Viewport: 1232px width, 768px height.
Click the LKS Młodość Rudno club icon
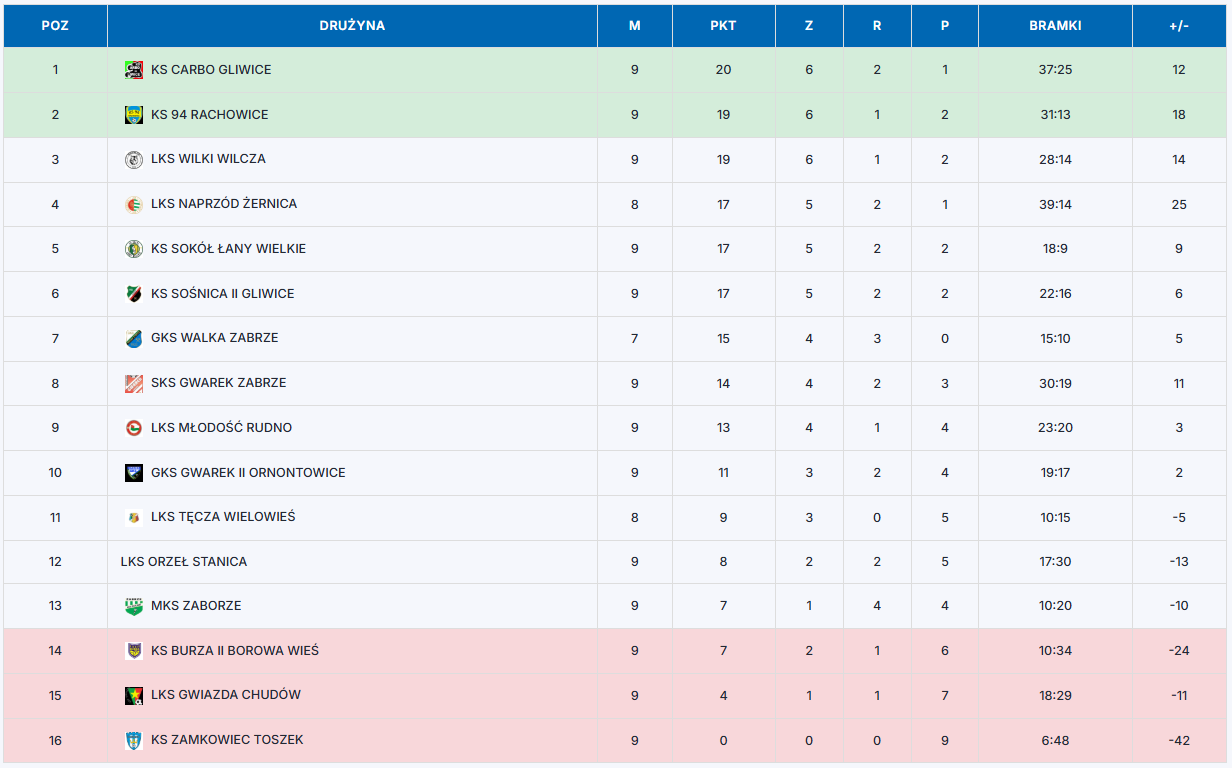pyautogui.click(x=134, y=428)
